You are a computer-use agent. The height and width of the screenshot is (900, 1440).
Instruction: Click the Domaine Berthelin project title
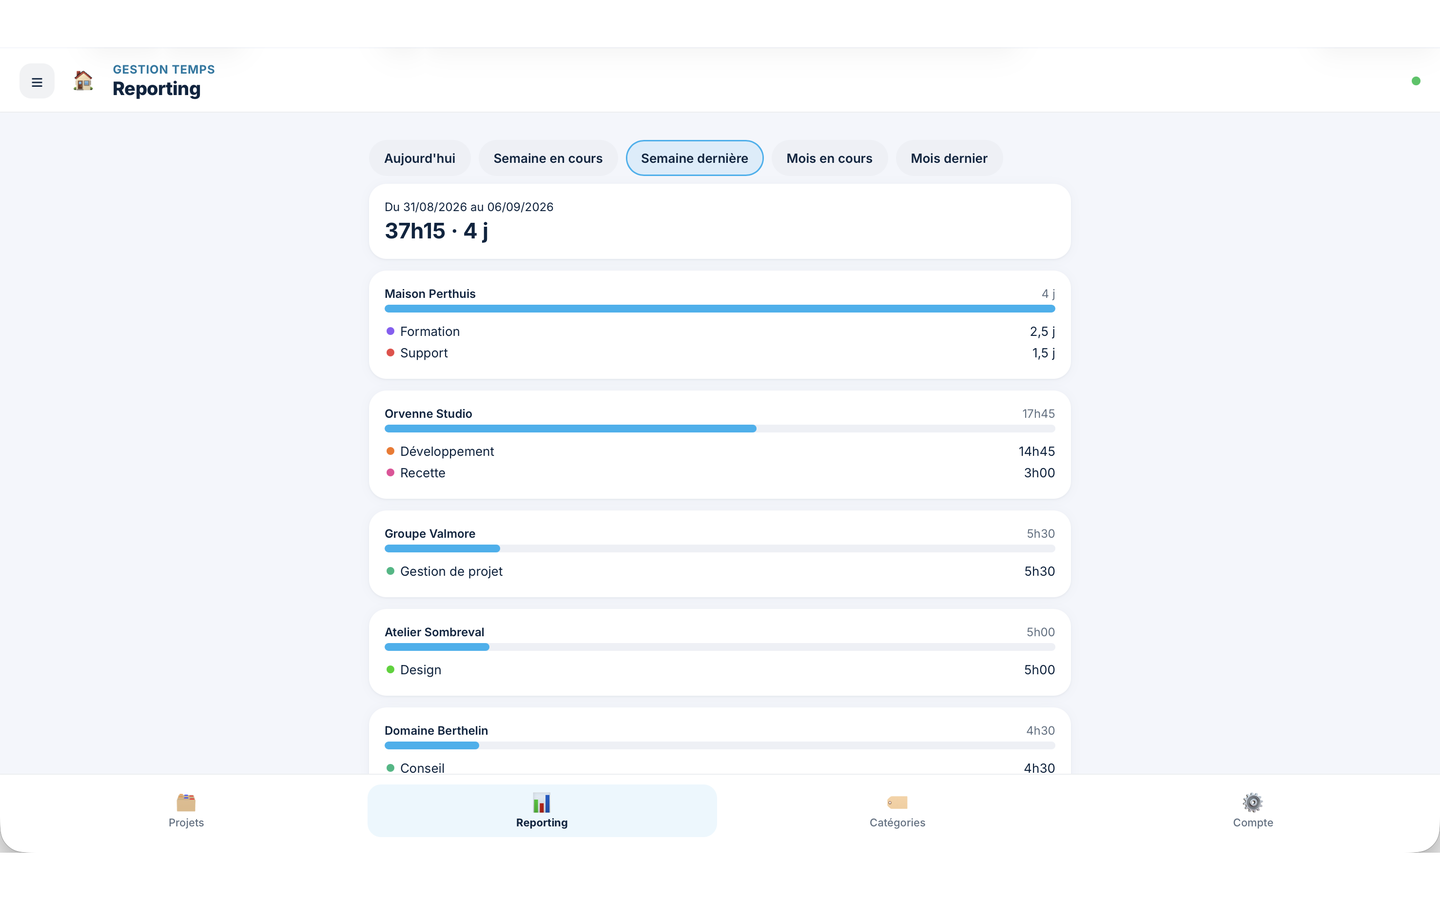(436, 731)
